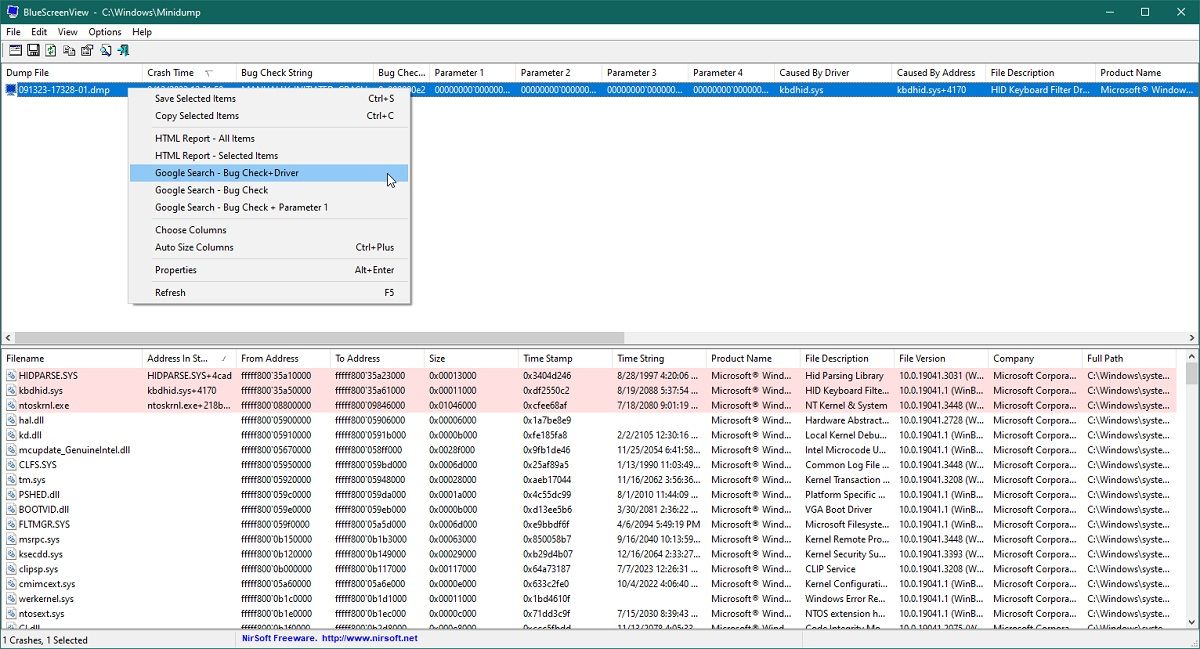
Task: Click the Save floppy disk icon
Action: [x=33, y=50]
